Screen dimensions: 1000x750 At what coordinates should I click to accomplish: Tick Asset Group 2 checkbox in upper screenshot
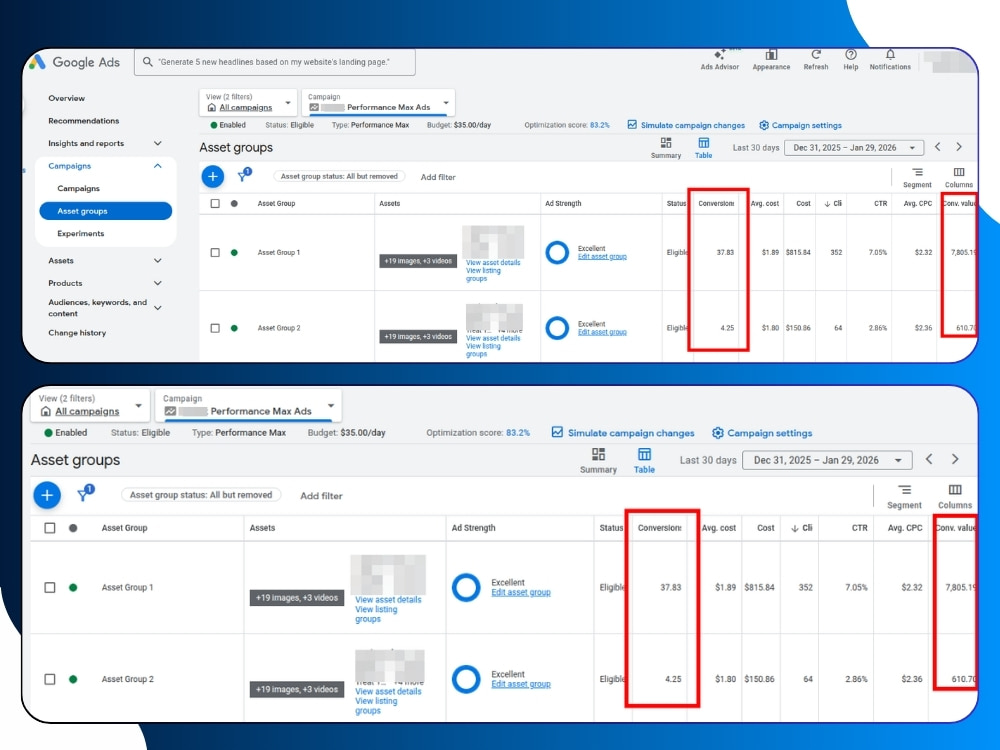215,328
